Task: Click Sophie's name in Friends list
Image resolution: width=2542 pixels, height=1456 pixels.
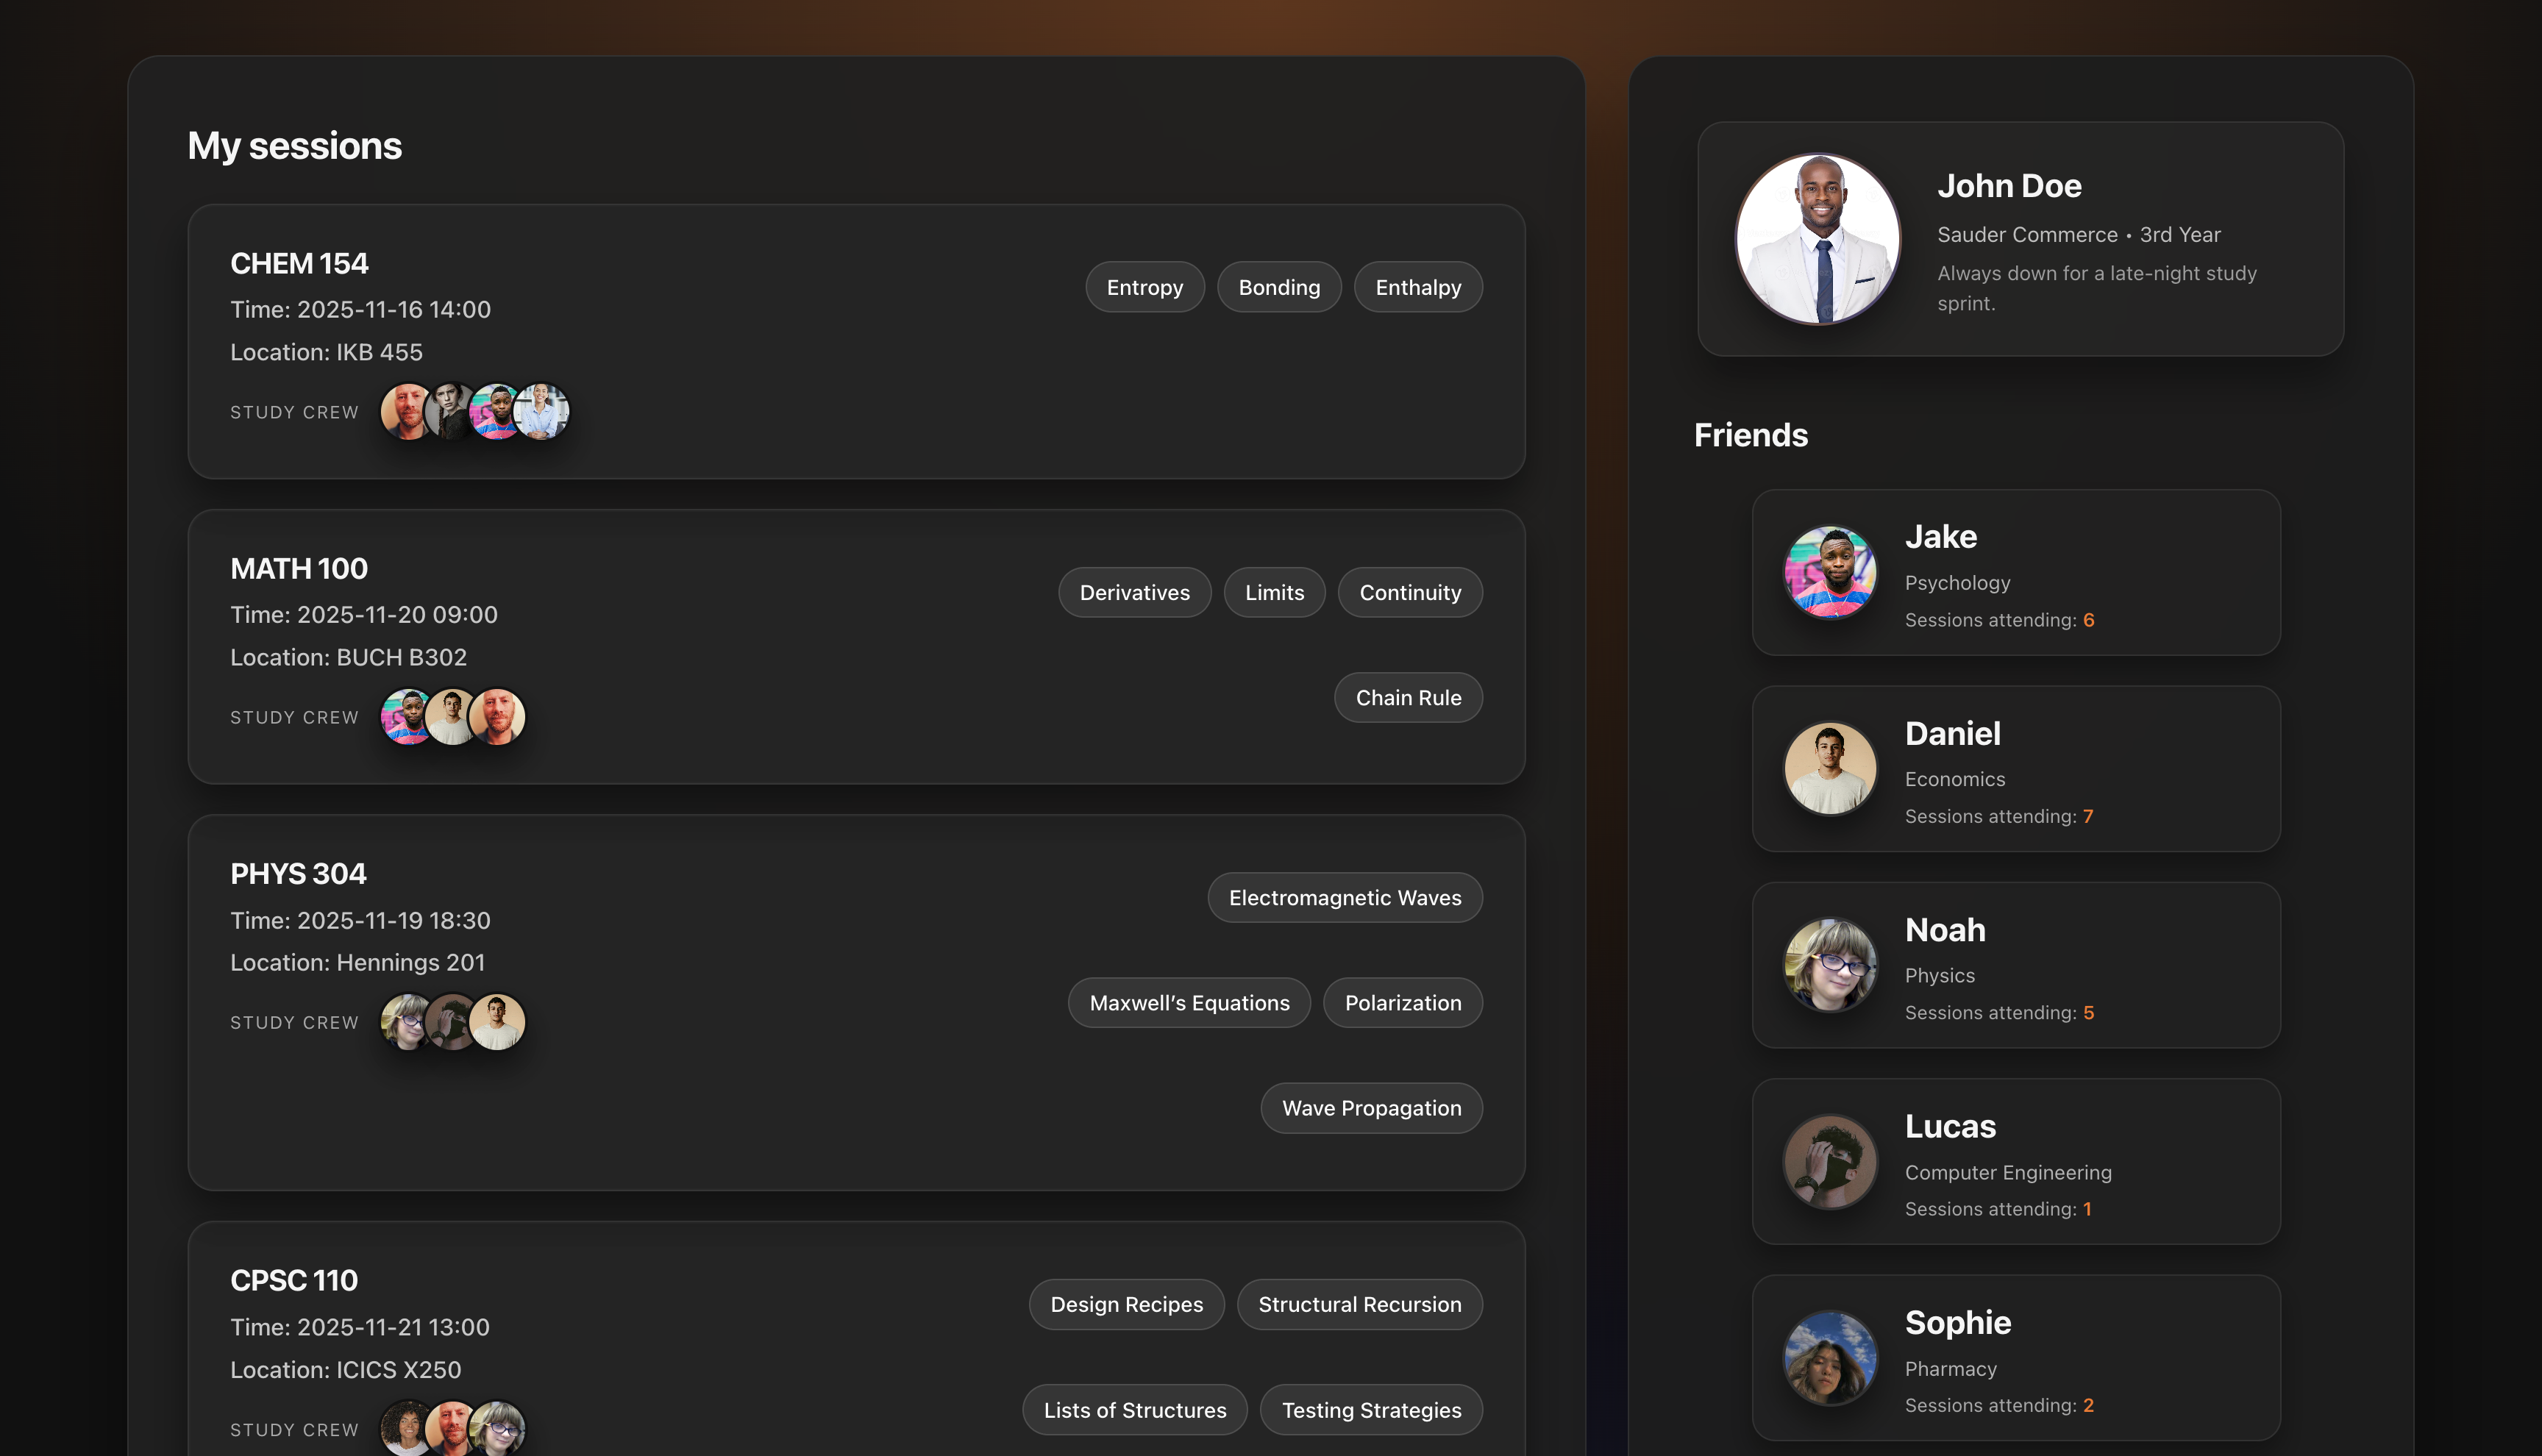Action: pyautogui.click(x=1957, y=1322)
